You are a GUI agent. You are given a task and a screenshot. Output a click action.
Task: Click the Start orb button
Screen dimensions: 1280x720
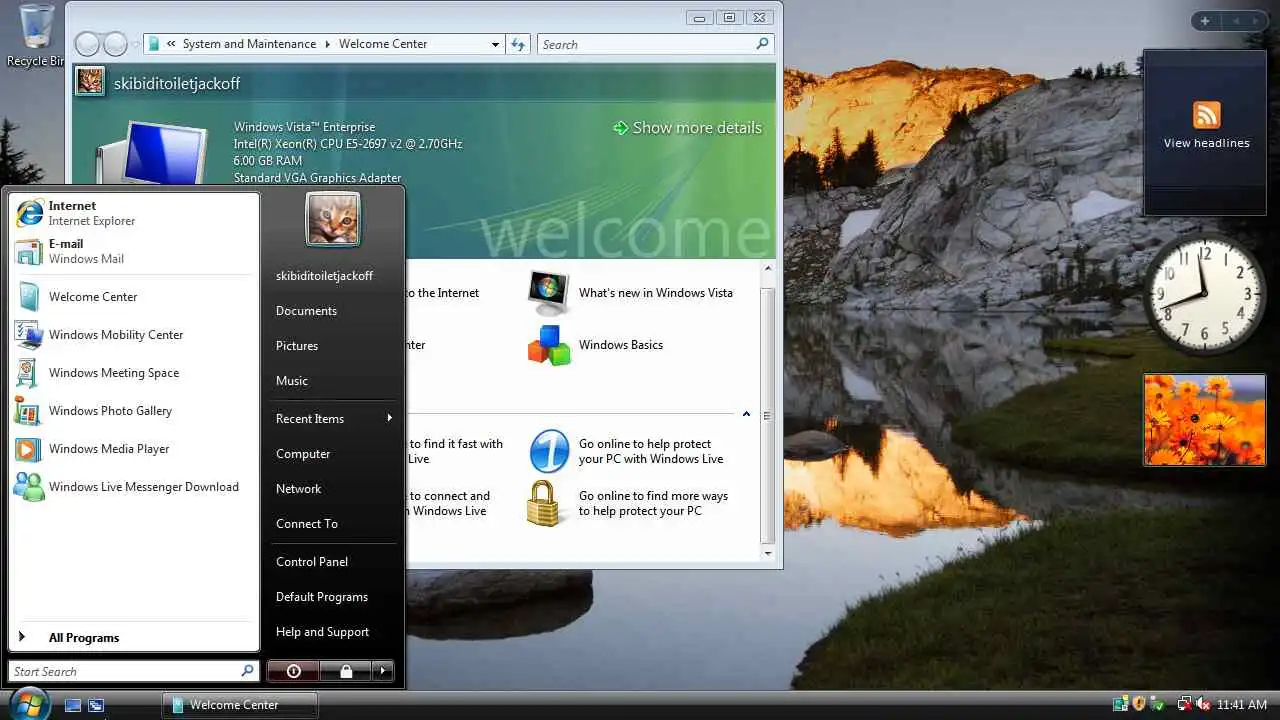[28, 703]
